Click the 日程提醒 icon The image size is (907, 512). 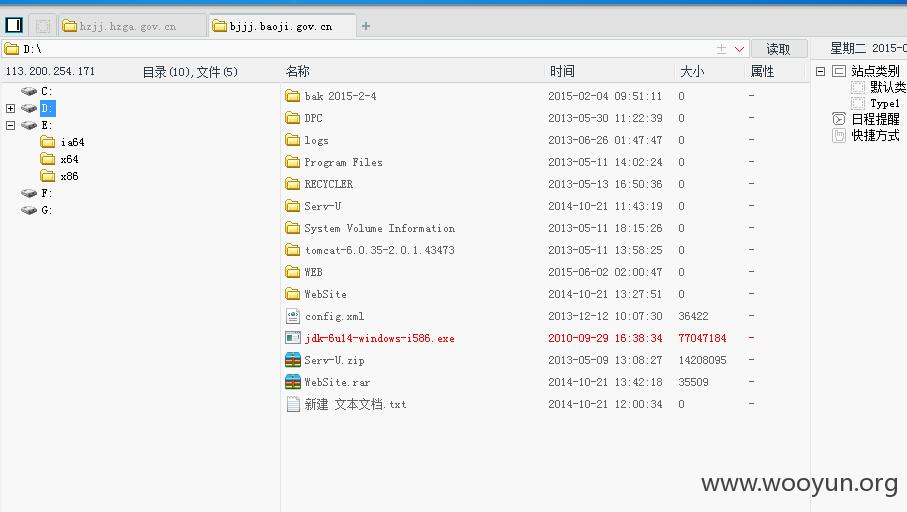839,119
